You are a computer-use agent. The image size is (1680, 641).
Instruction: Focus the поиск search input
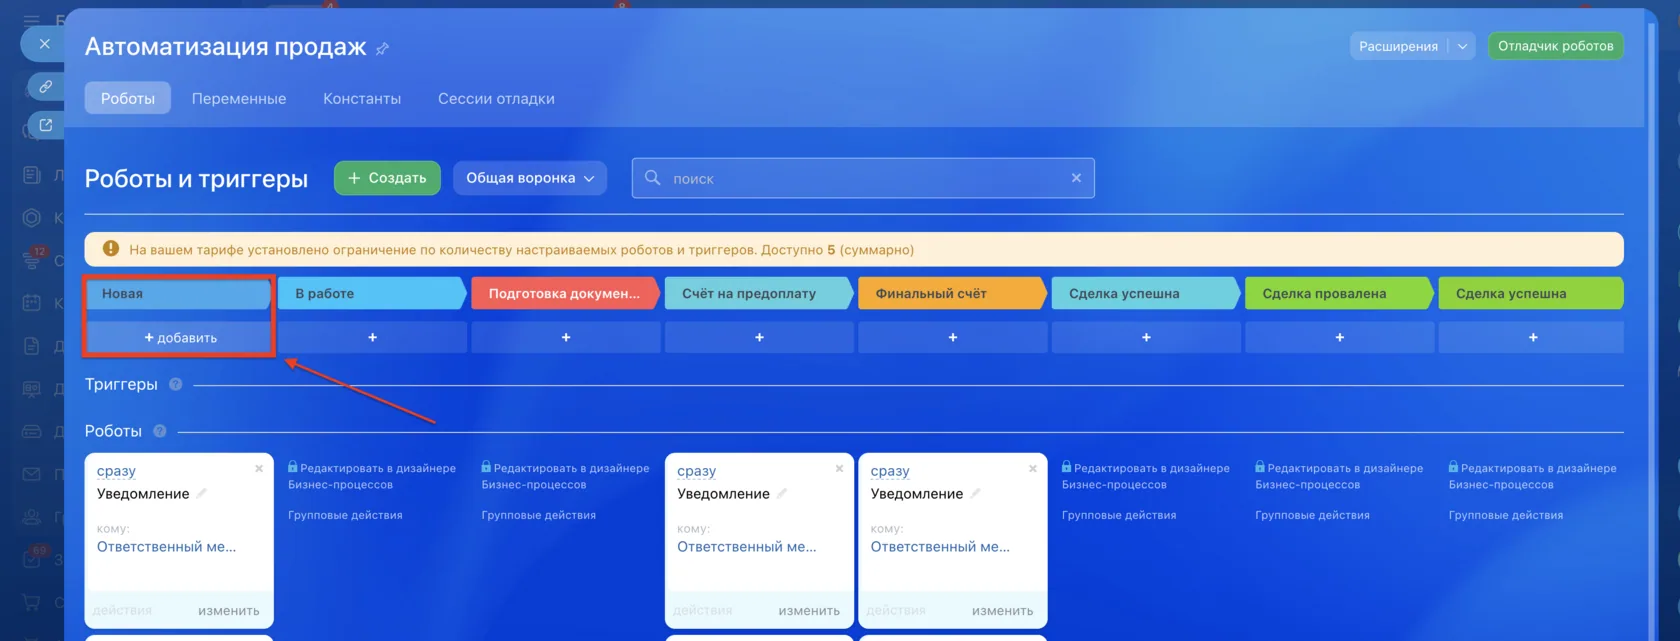864,178
